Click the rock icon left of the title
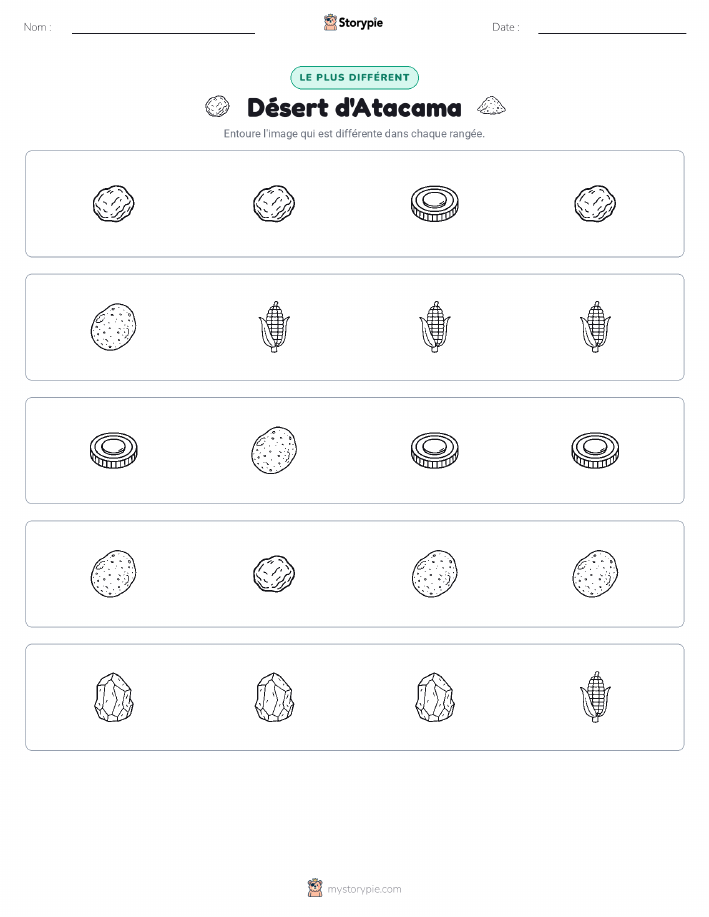The width and height of the screenshot is (709, 917). click(x=217, y=107)
